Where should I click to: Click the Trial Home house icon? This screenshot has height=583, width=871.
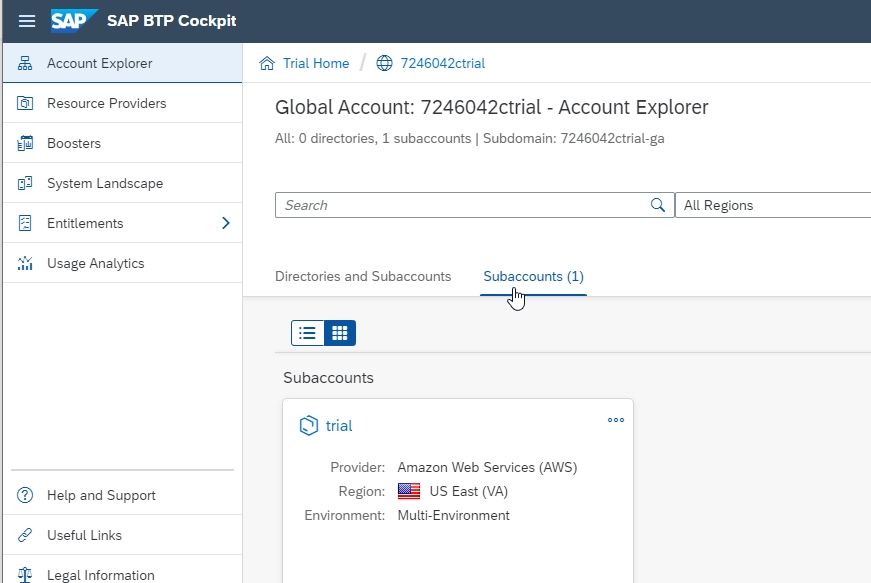(267, 63)
